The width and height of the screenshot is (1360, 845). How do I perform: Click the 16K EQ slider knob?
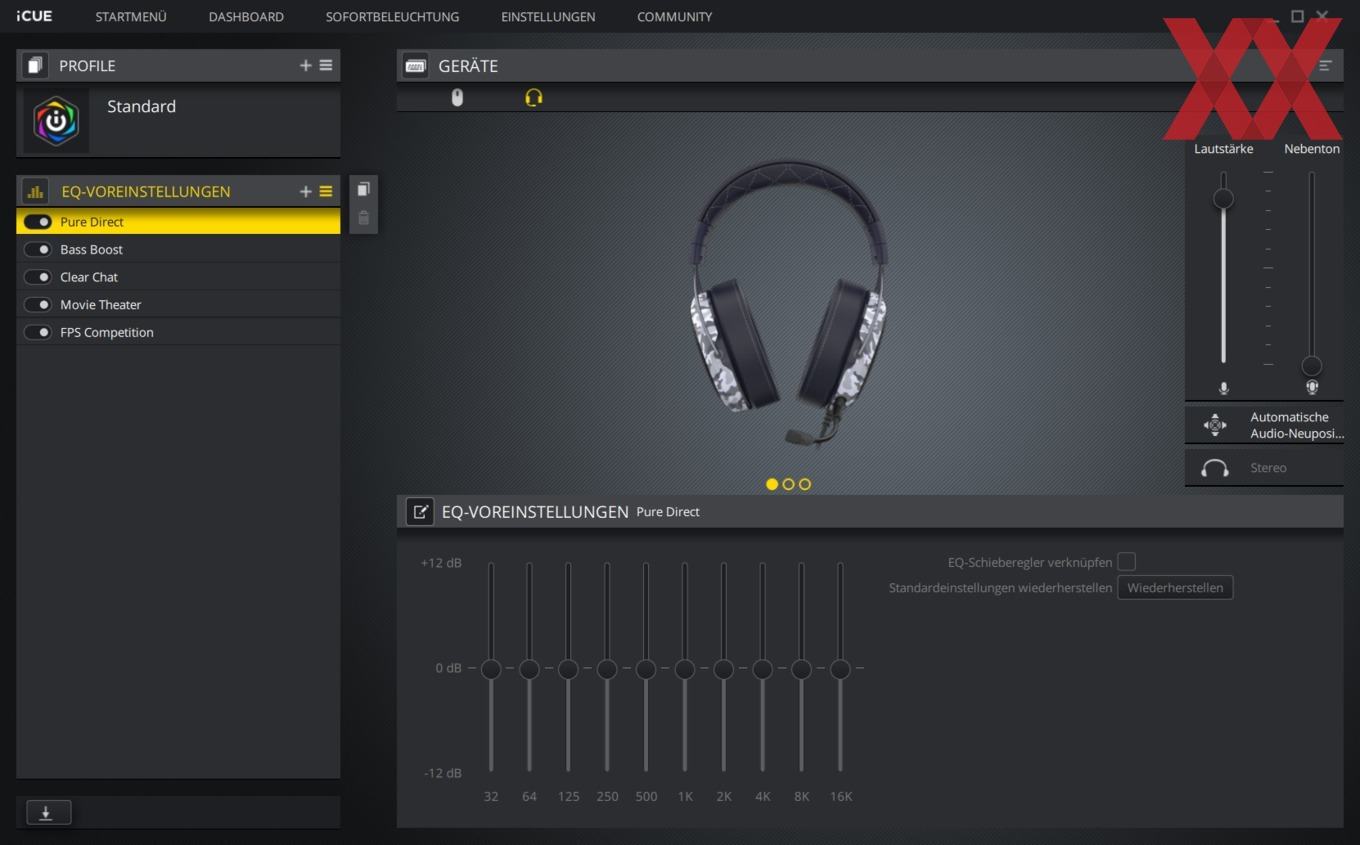[840, 669]
